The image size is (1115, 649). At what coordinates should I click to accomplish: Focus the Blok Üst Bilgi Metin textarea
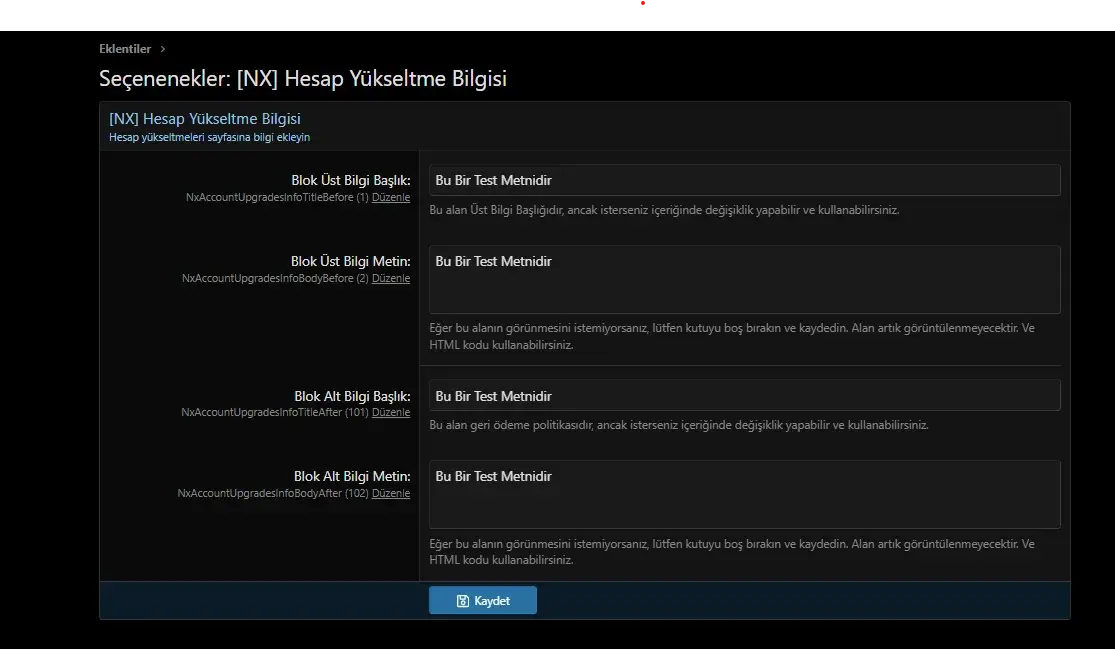click(x=744, y=280)
